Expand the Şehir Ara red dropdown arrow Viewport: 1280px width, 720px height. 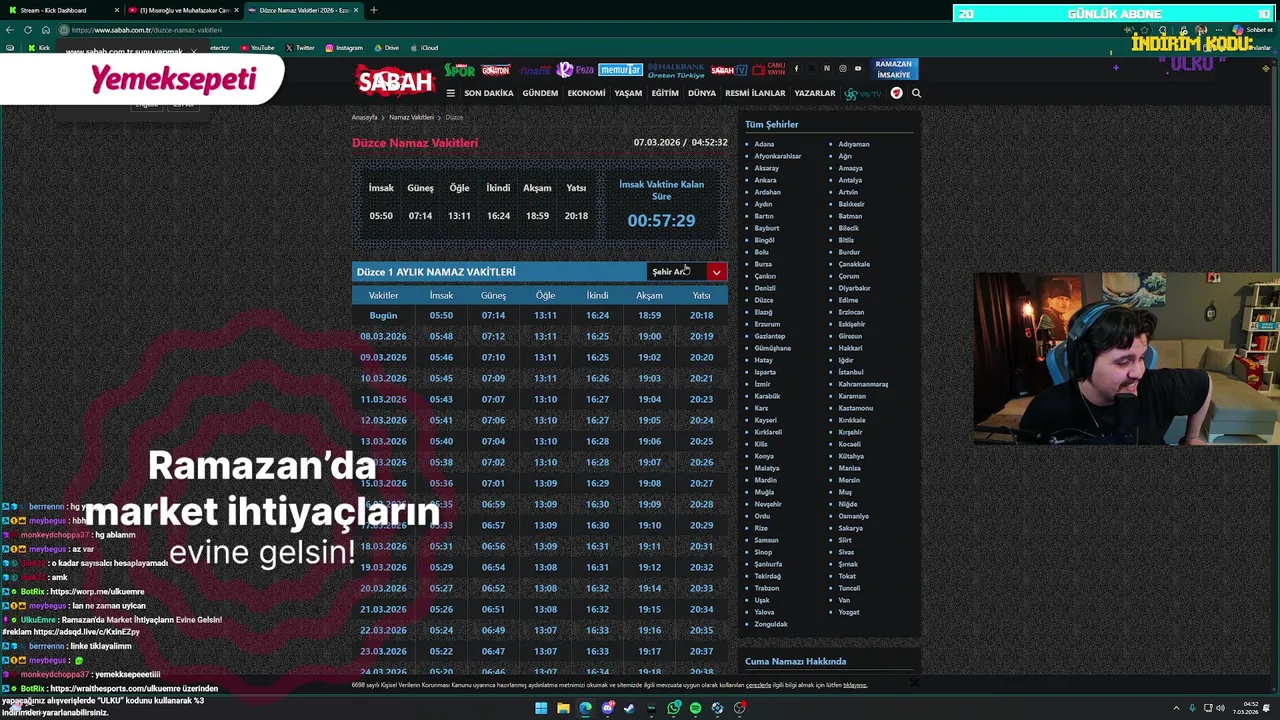point(716,272)
